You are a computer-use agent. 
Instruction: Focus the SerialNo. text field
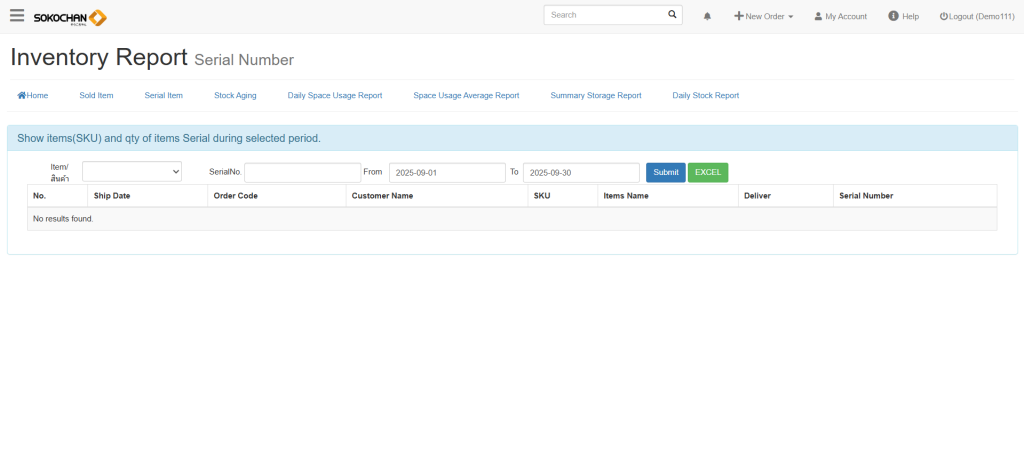[302, 172]
